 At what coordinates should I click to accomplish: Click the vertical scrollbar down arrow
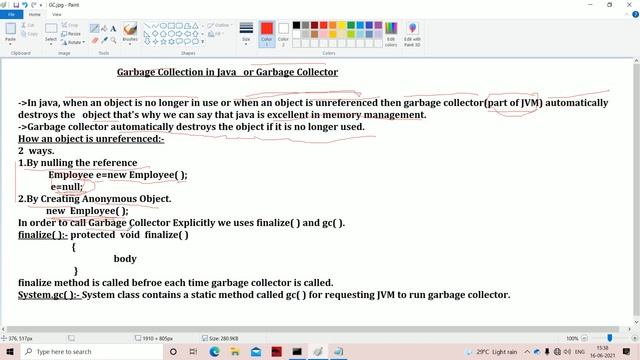click(x=636, y=322)
